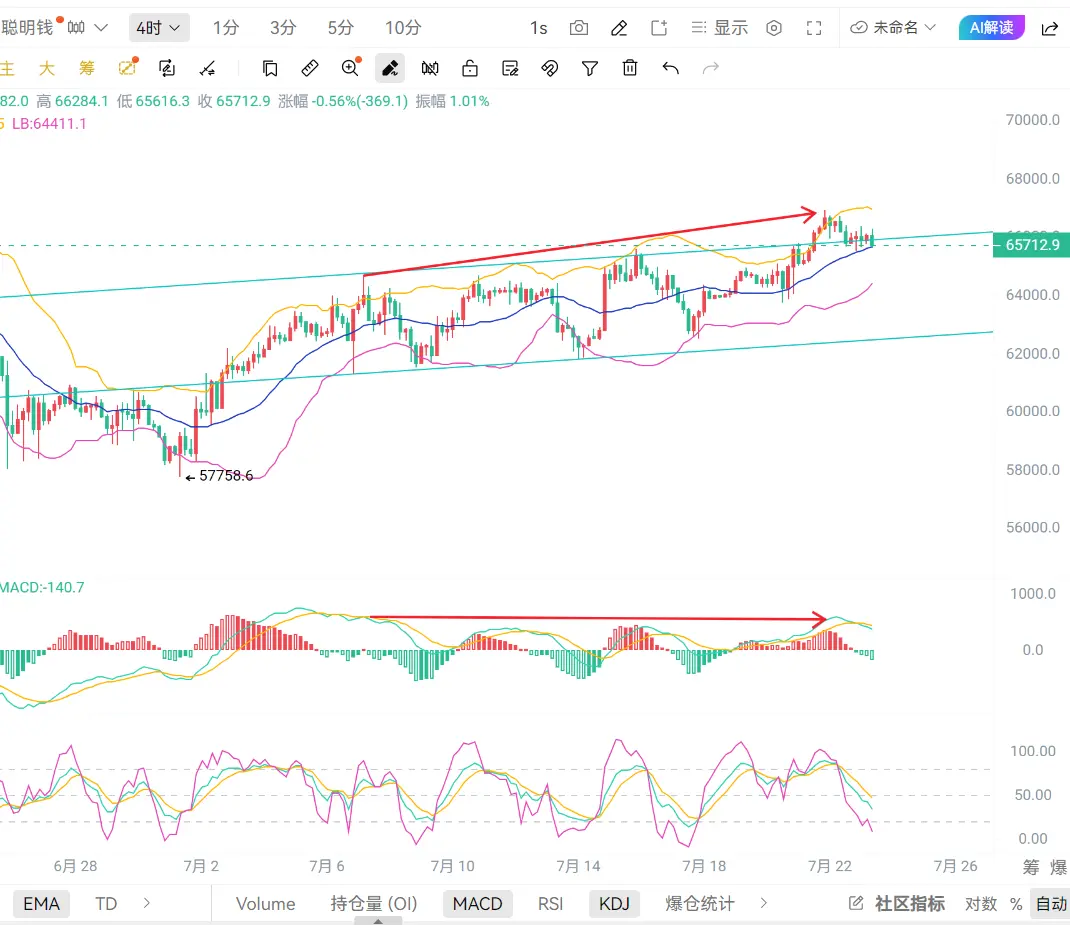Click the 65712.9 current price label

pyautogui.click(x=1032, y=245)
